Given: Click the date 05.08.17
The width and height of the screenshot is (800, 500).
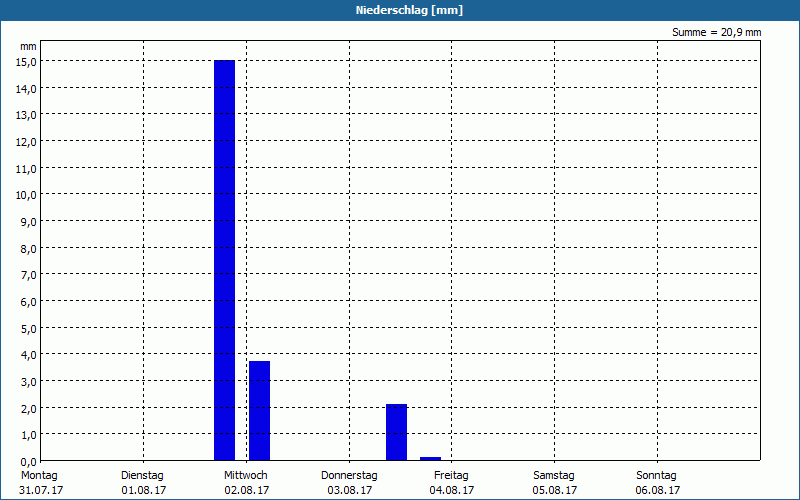Looking at the screenshot, I should [555, 490].
